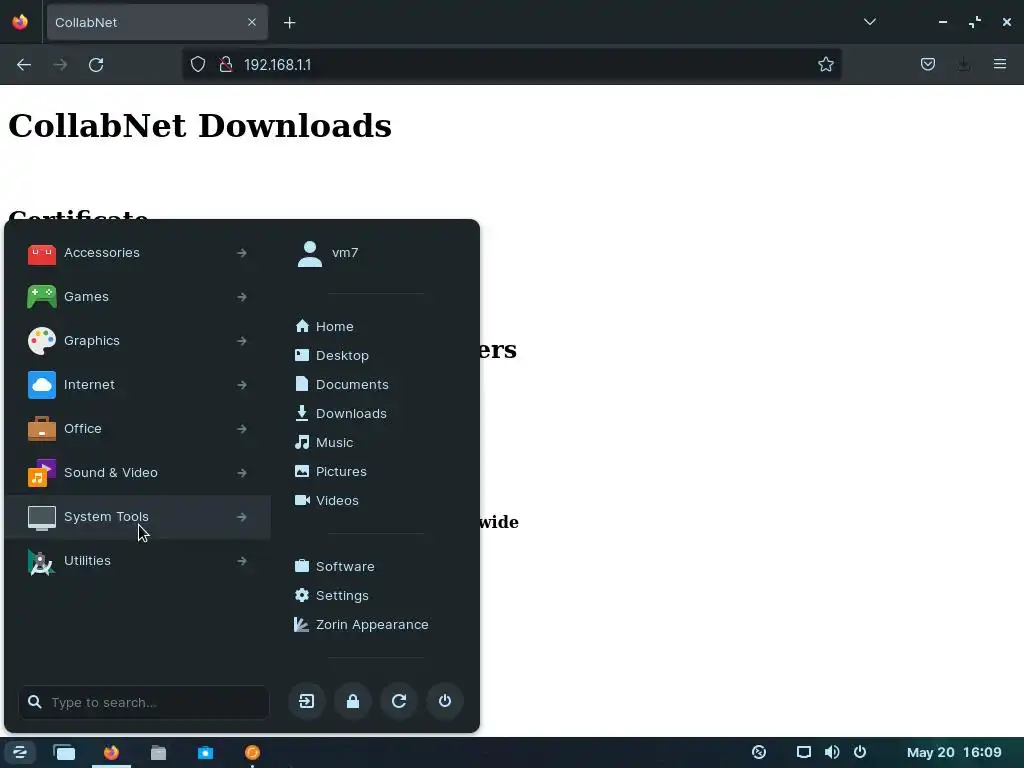Click the Zorin menu button on taskbar
Screen dimensions: 1024x768
coord(20,752)
